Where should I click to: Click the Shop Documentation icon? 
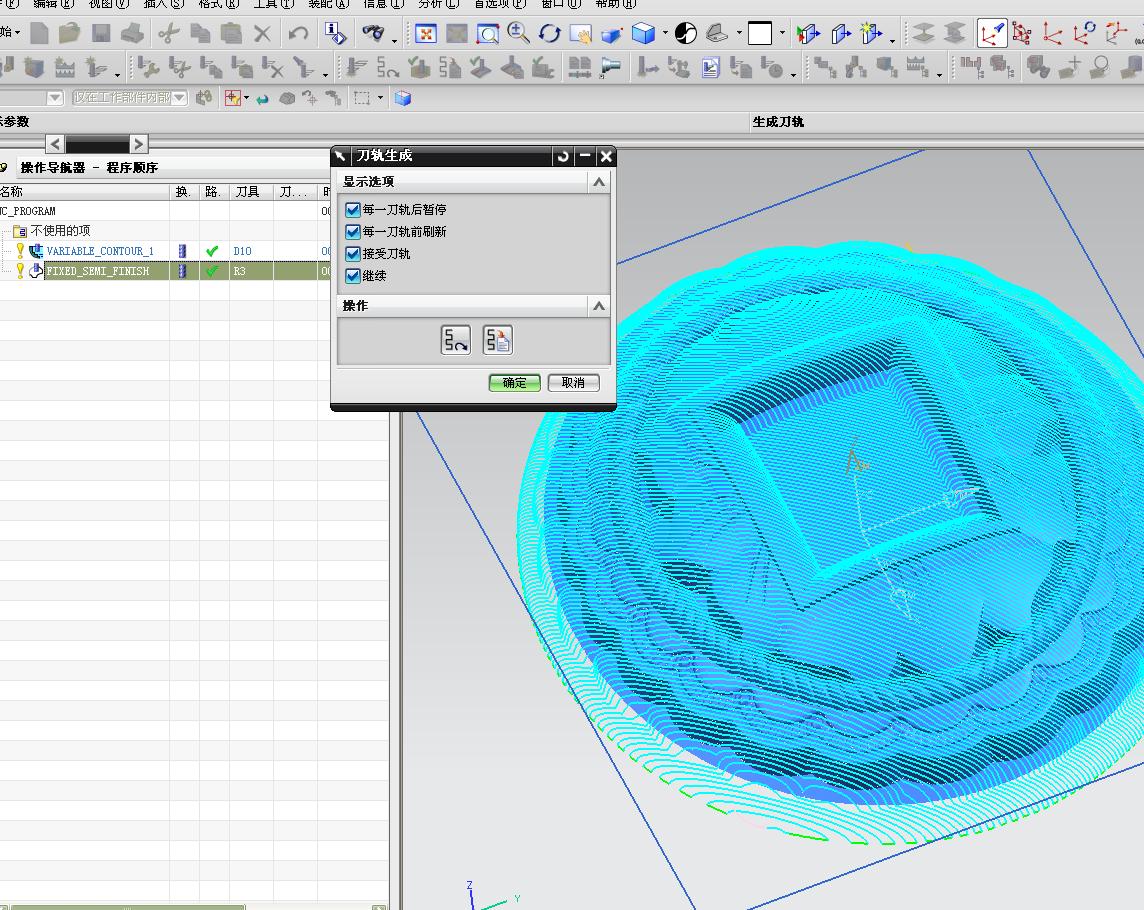click(x=711, y=69)
